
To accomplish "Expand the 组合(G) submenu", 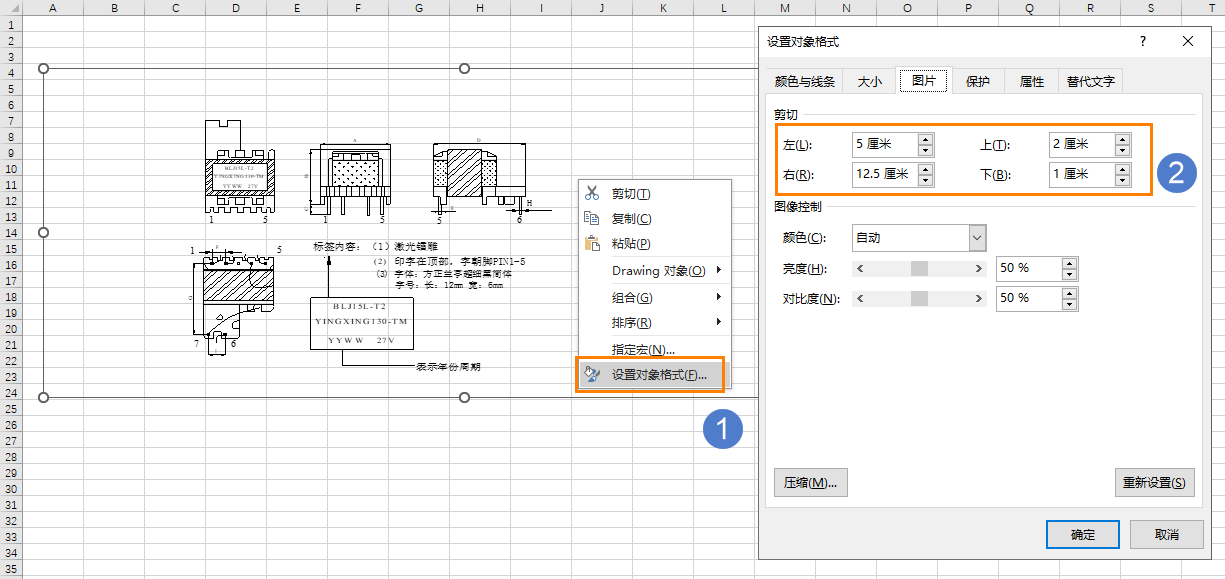I will (654, 297).
